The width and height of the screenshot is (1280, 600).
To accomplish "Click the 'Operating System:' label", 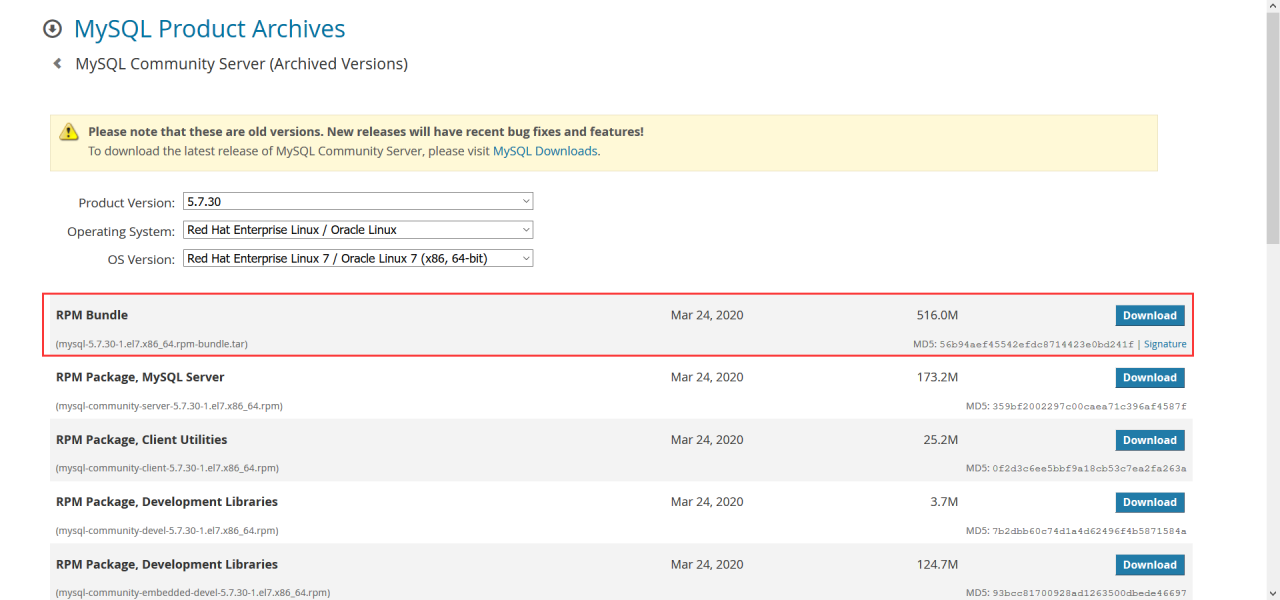I will 121,231.
